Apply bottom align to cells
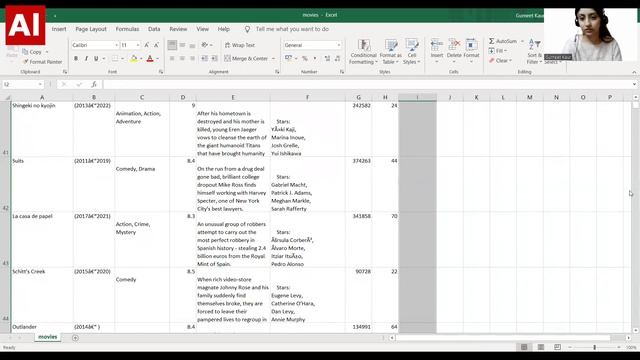Image resolution: width=640 pixels, height=360 pixels. coord(192,45)
